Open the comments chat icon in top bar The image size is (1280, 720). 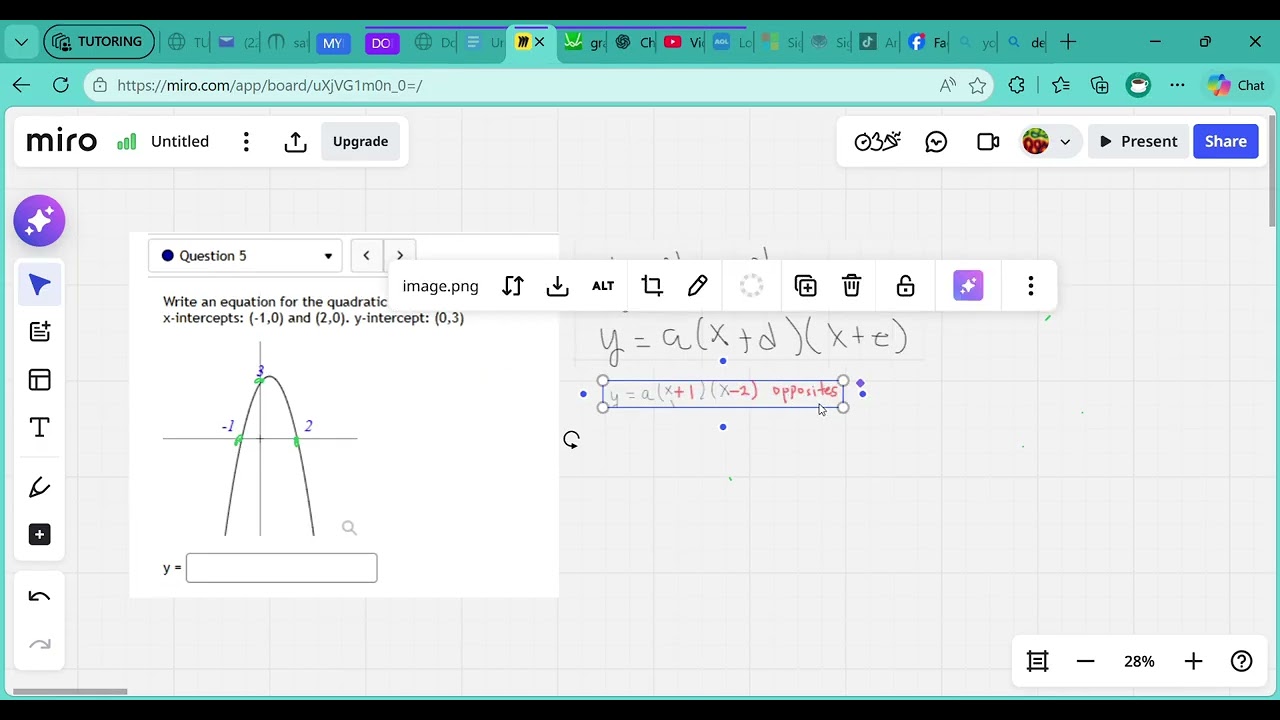(936, 142)
